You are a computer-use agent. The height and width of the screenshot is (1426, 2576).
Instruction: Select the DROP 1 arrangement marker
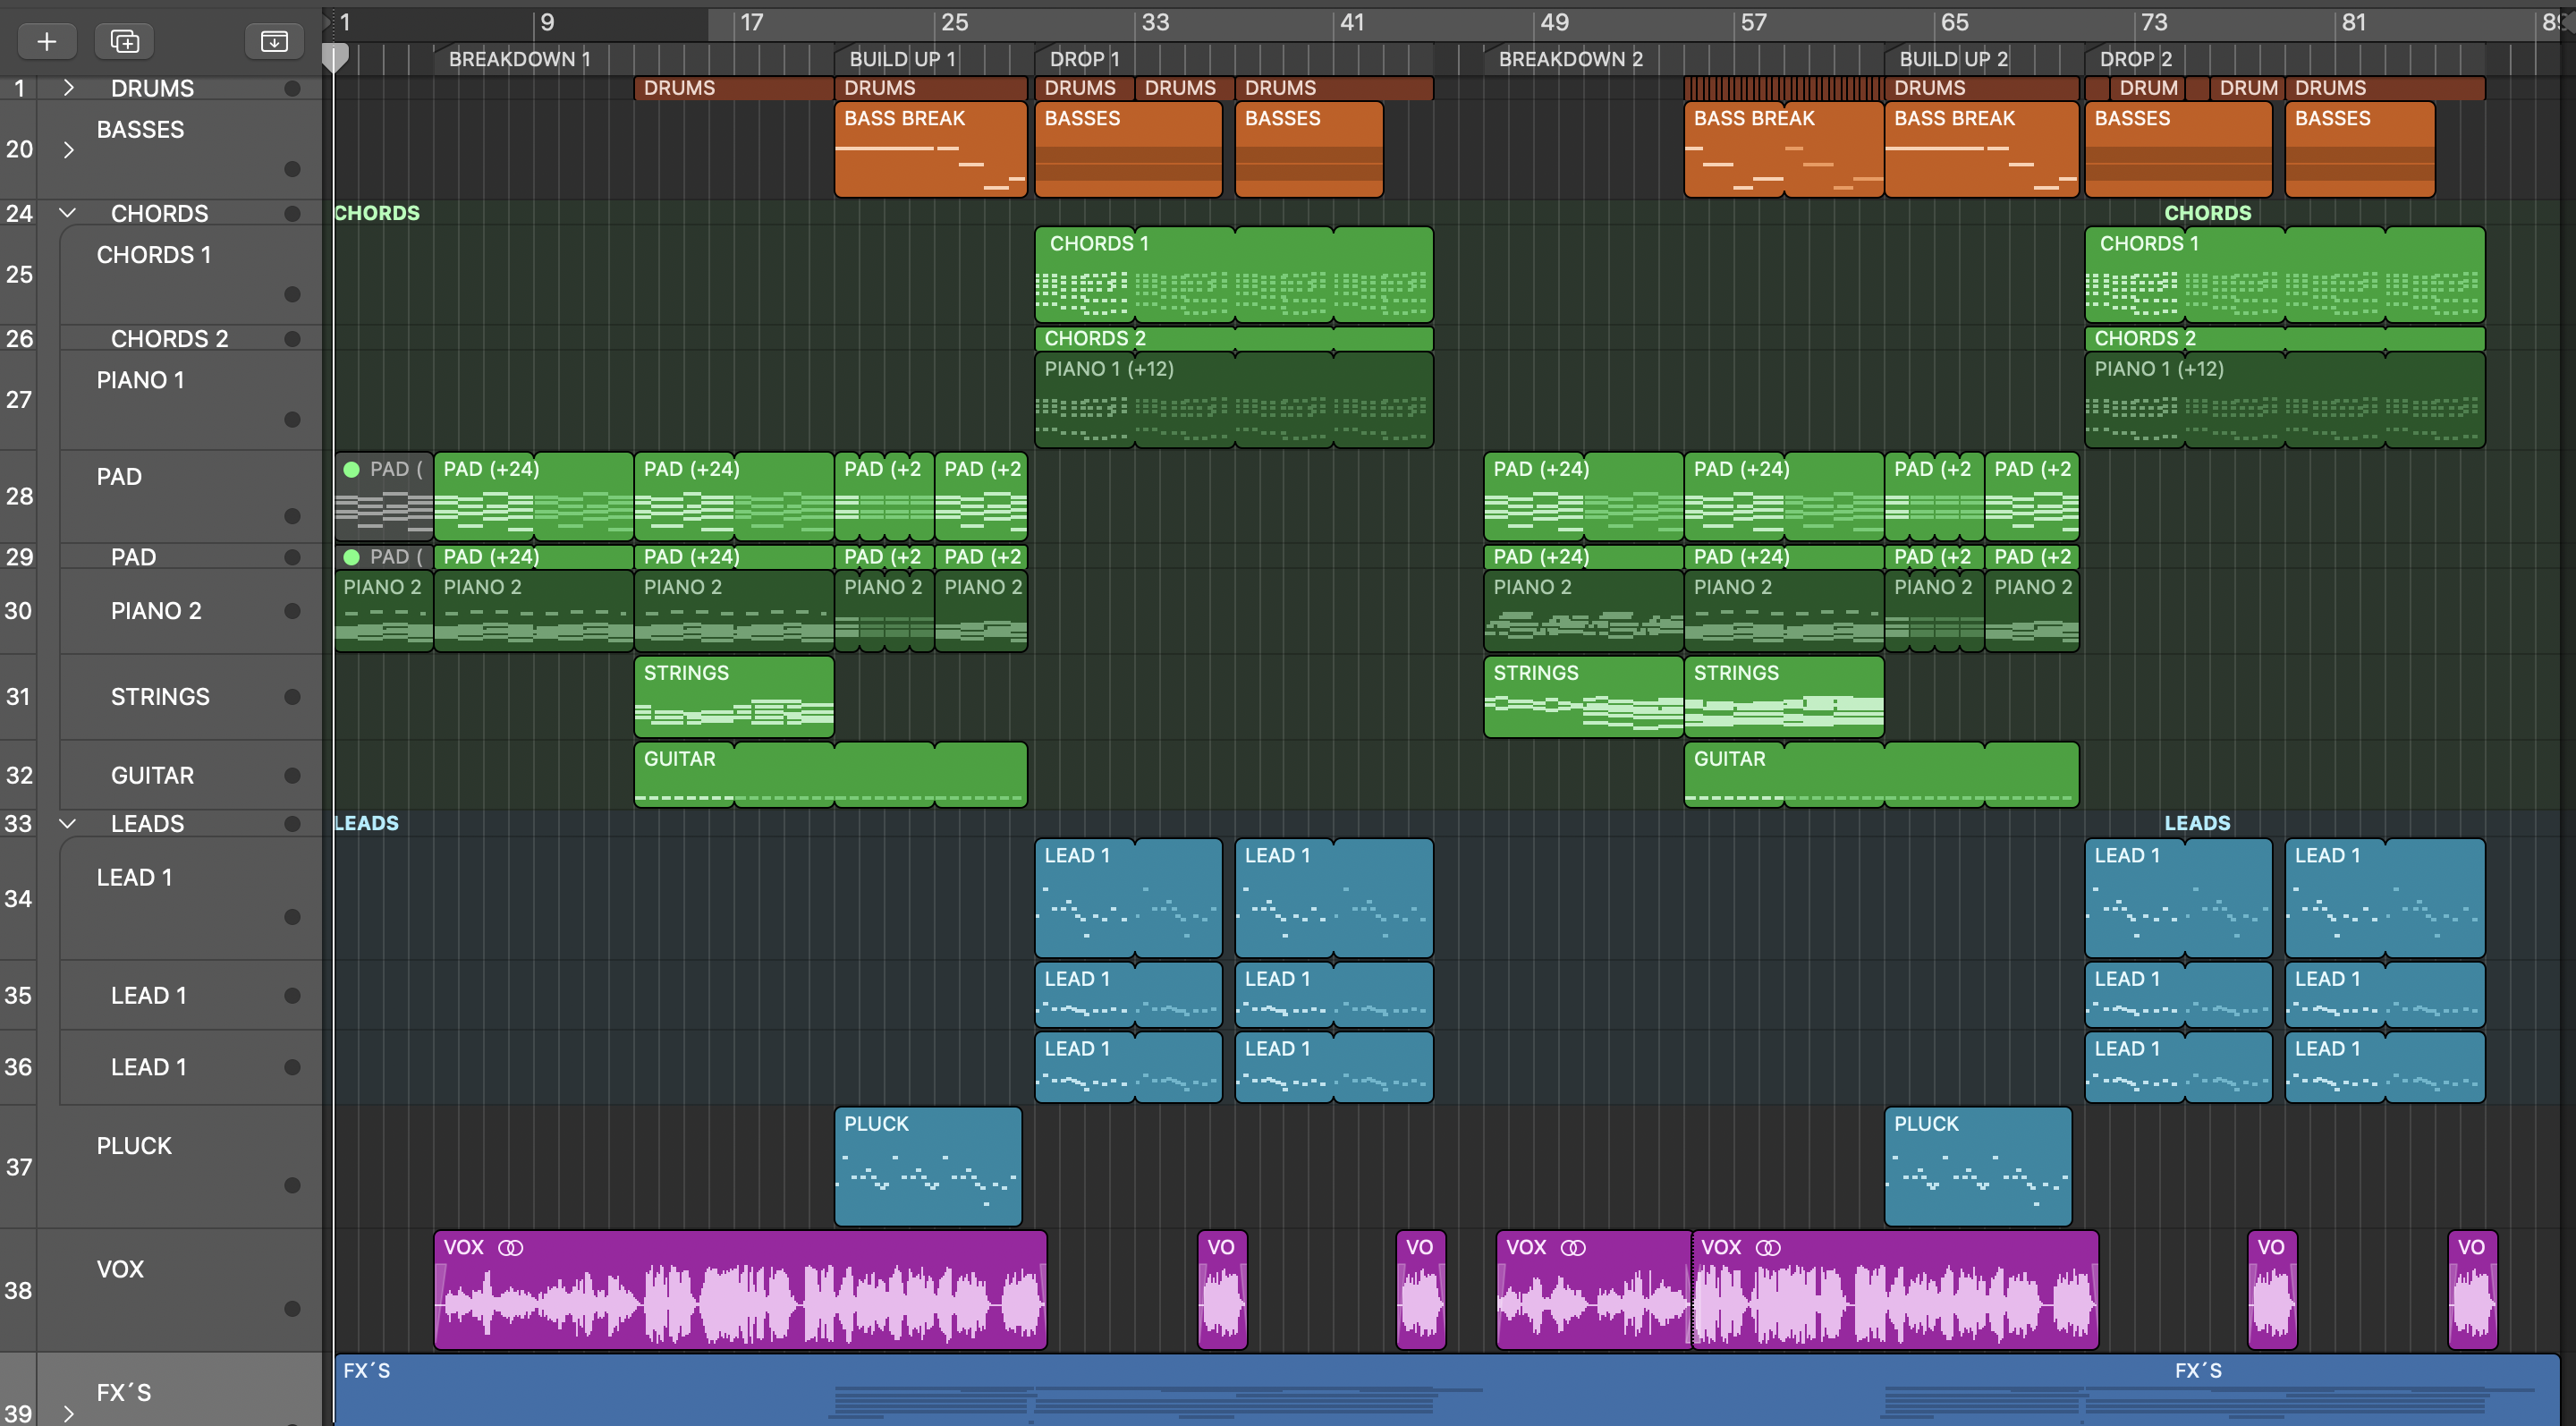click(x=1084, y=59)
